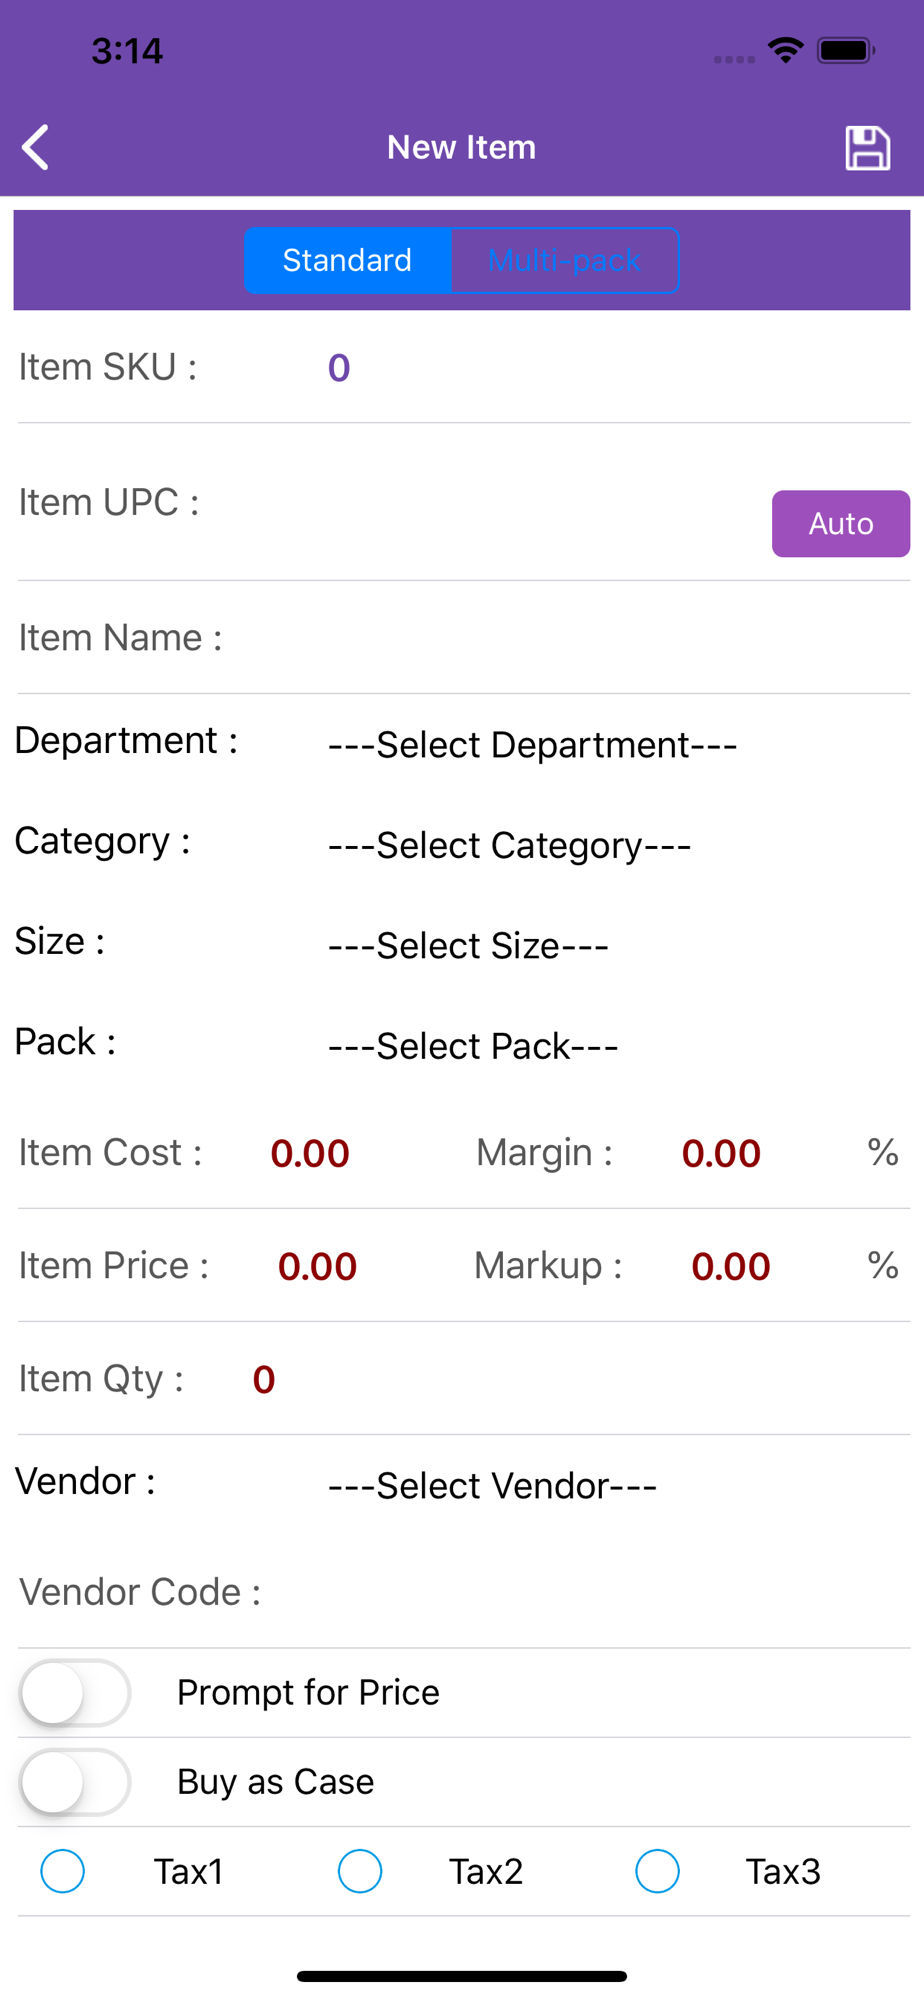Tap the Item Cost value field
Screen dimensions: 924x2000
click(310, 1153)
